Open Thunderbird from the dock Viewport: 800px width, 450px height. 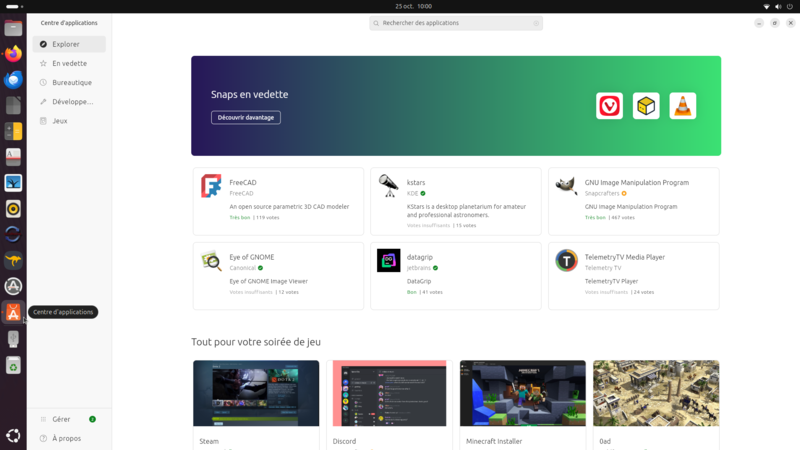click(13, 80)
